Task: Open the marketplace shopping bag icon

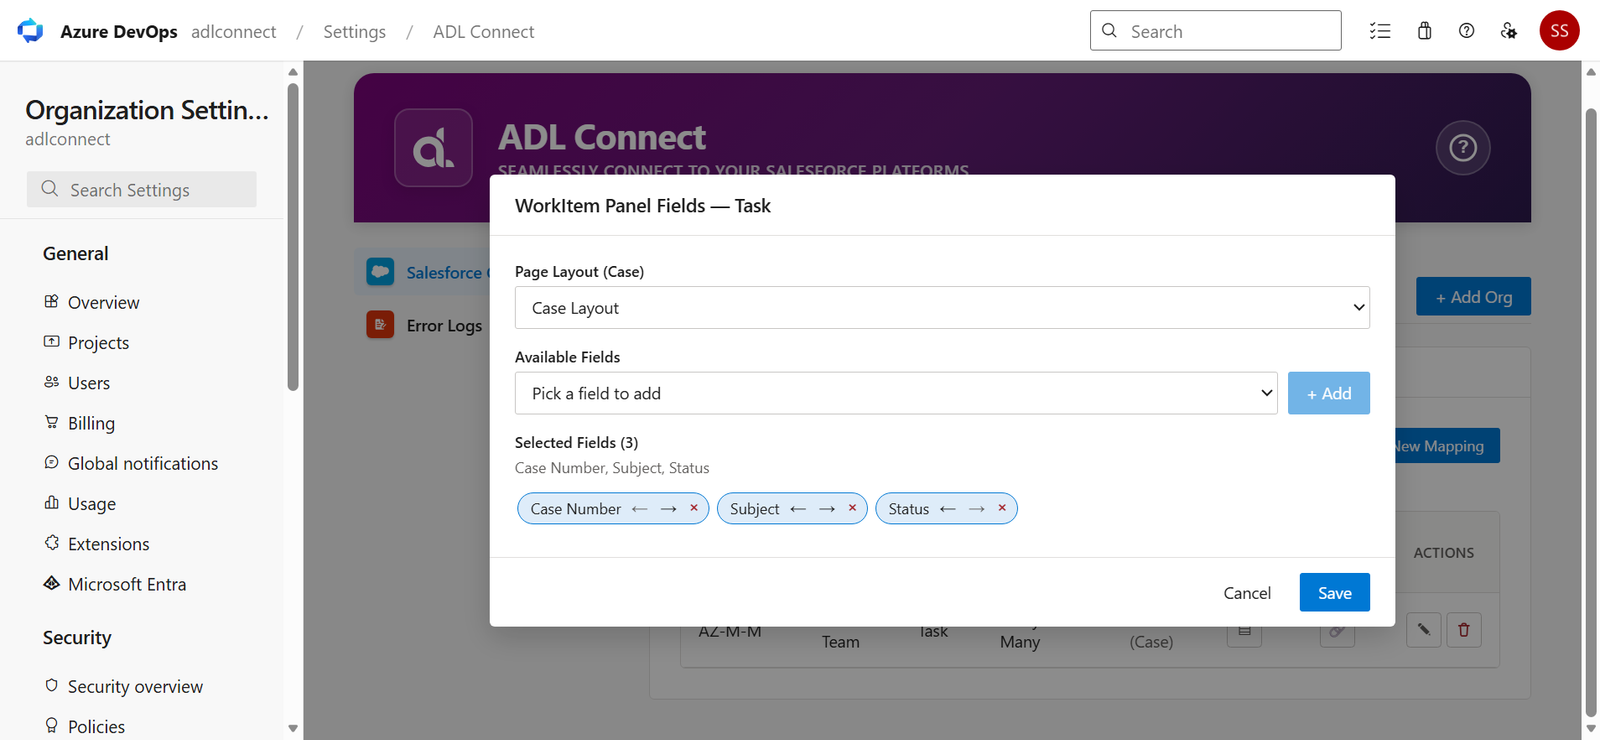Action: [x=1424, y=31]
